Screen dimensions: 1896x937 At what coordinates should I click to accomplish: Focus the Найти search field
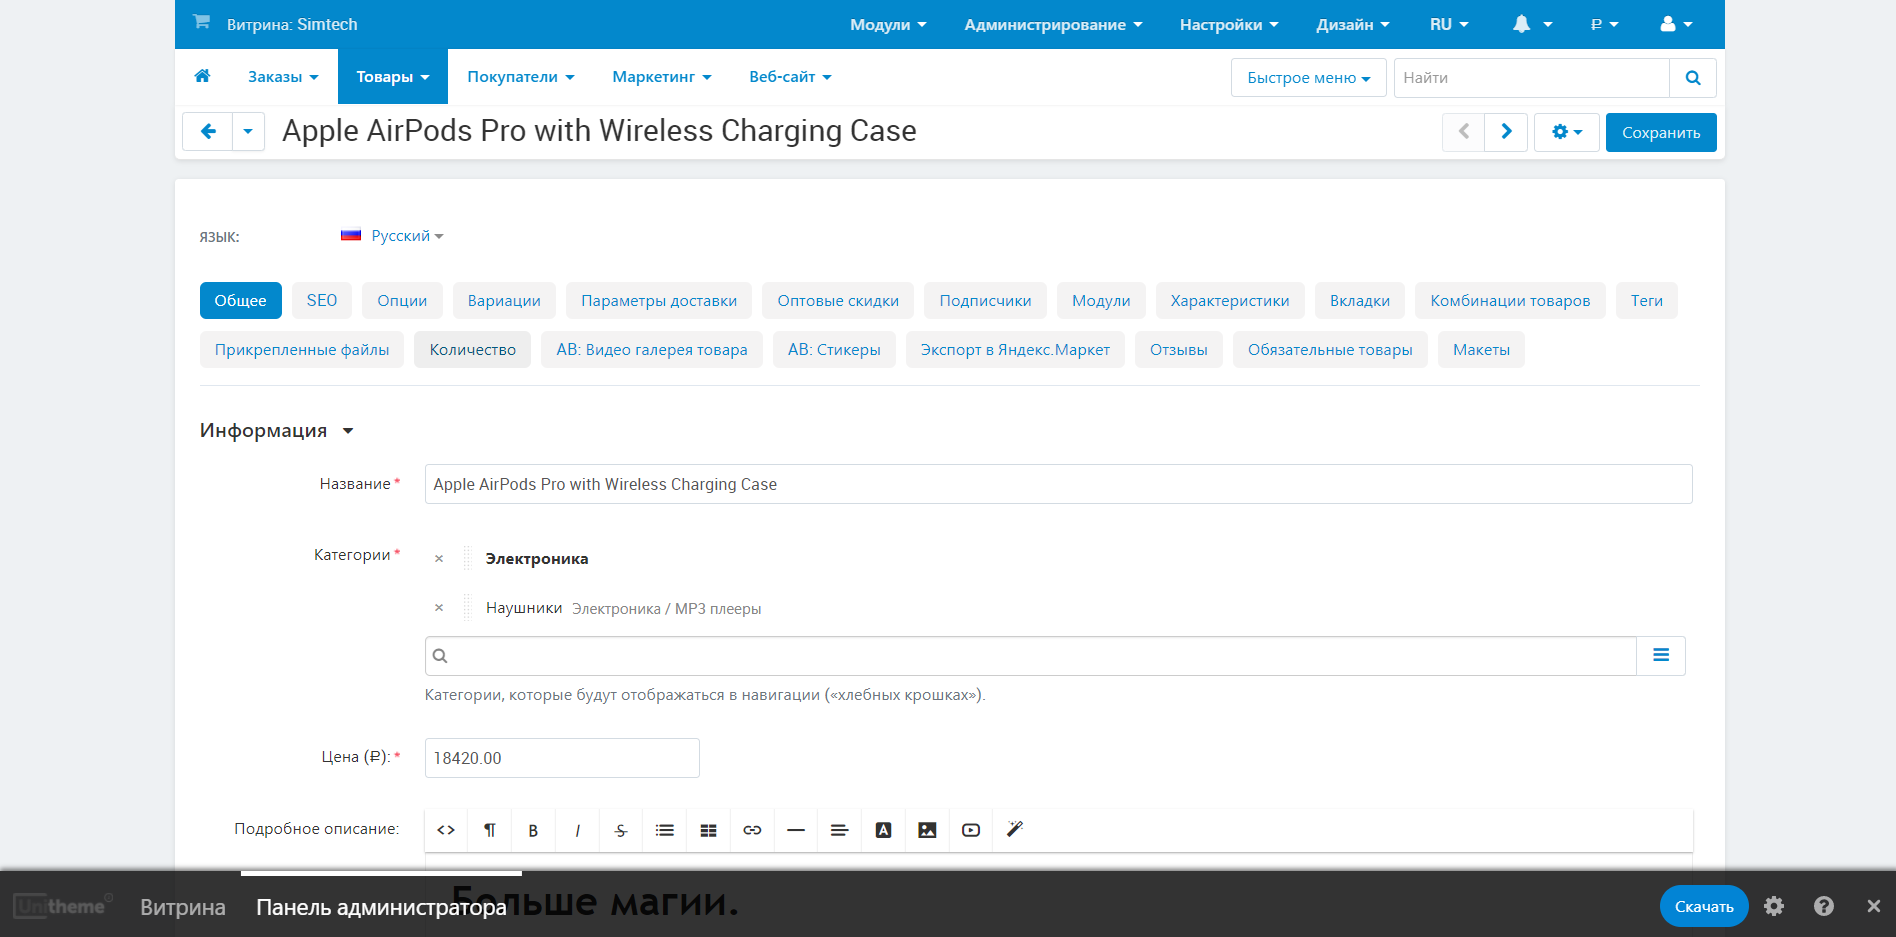click(1532, 78)
